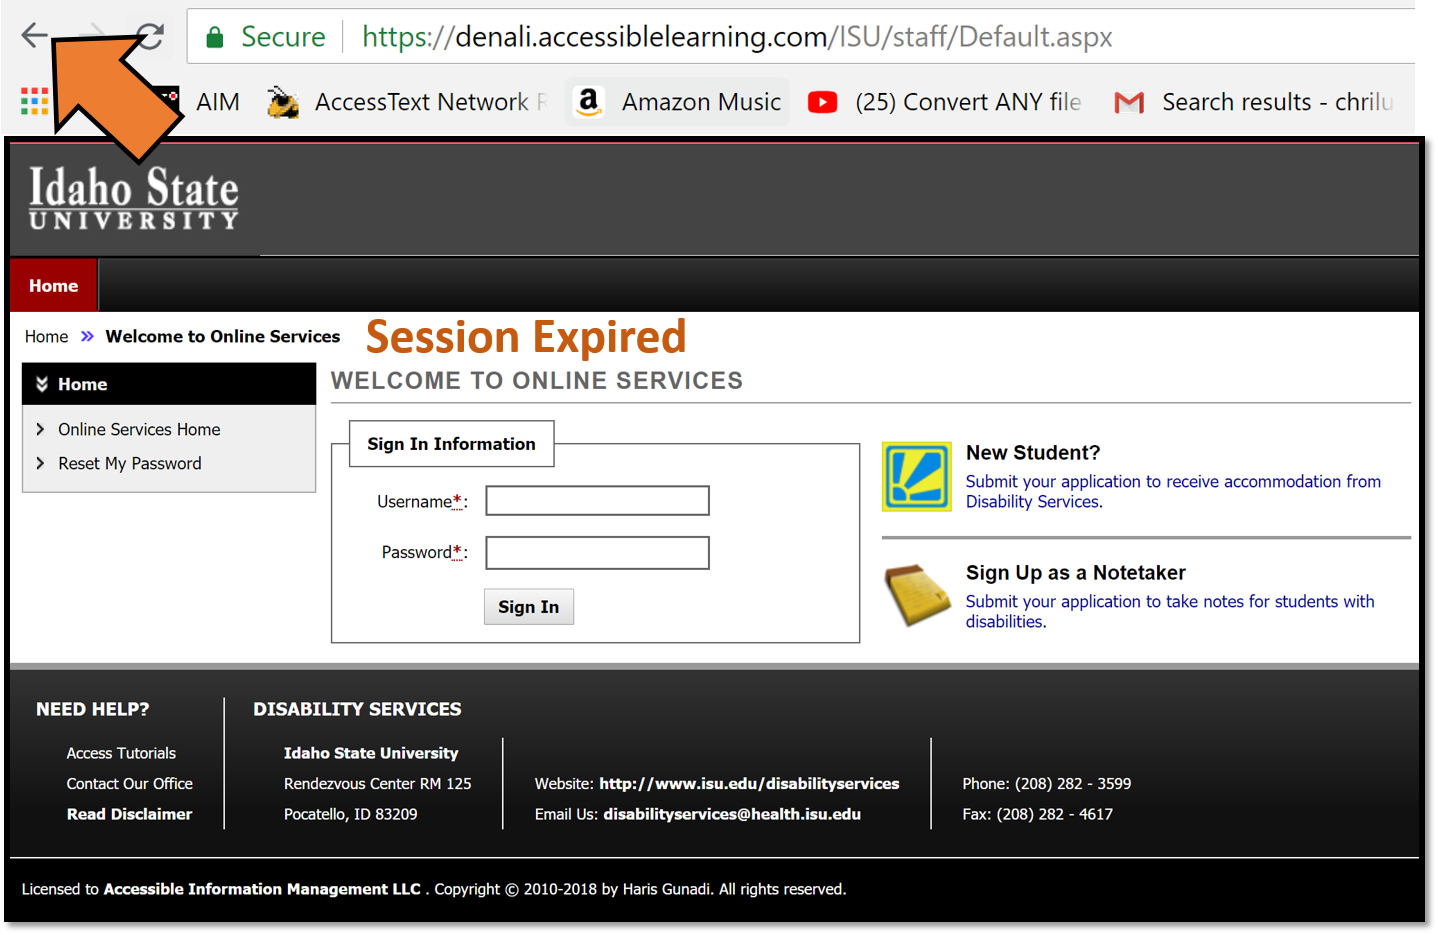Click inside the Username field
The height and width of the screenshot is (935, 1438).
[x=597, y=500]
